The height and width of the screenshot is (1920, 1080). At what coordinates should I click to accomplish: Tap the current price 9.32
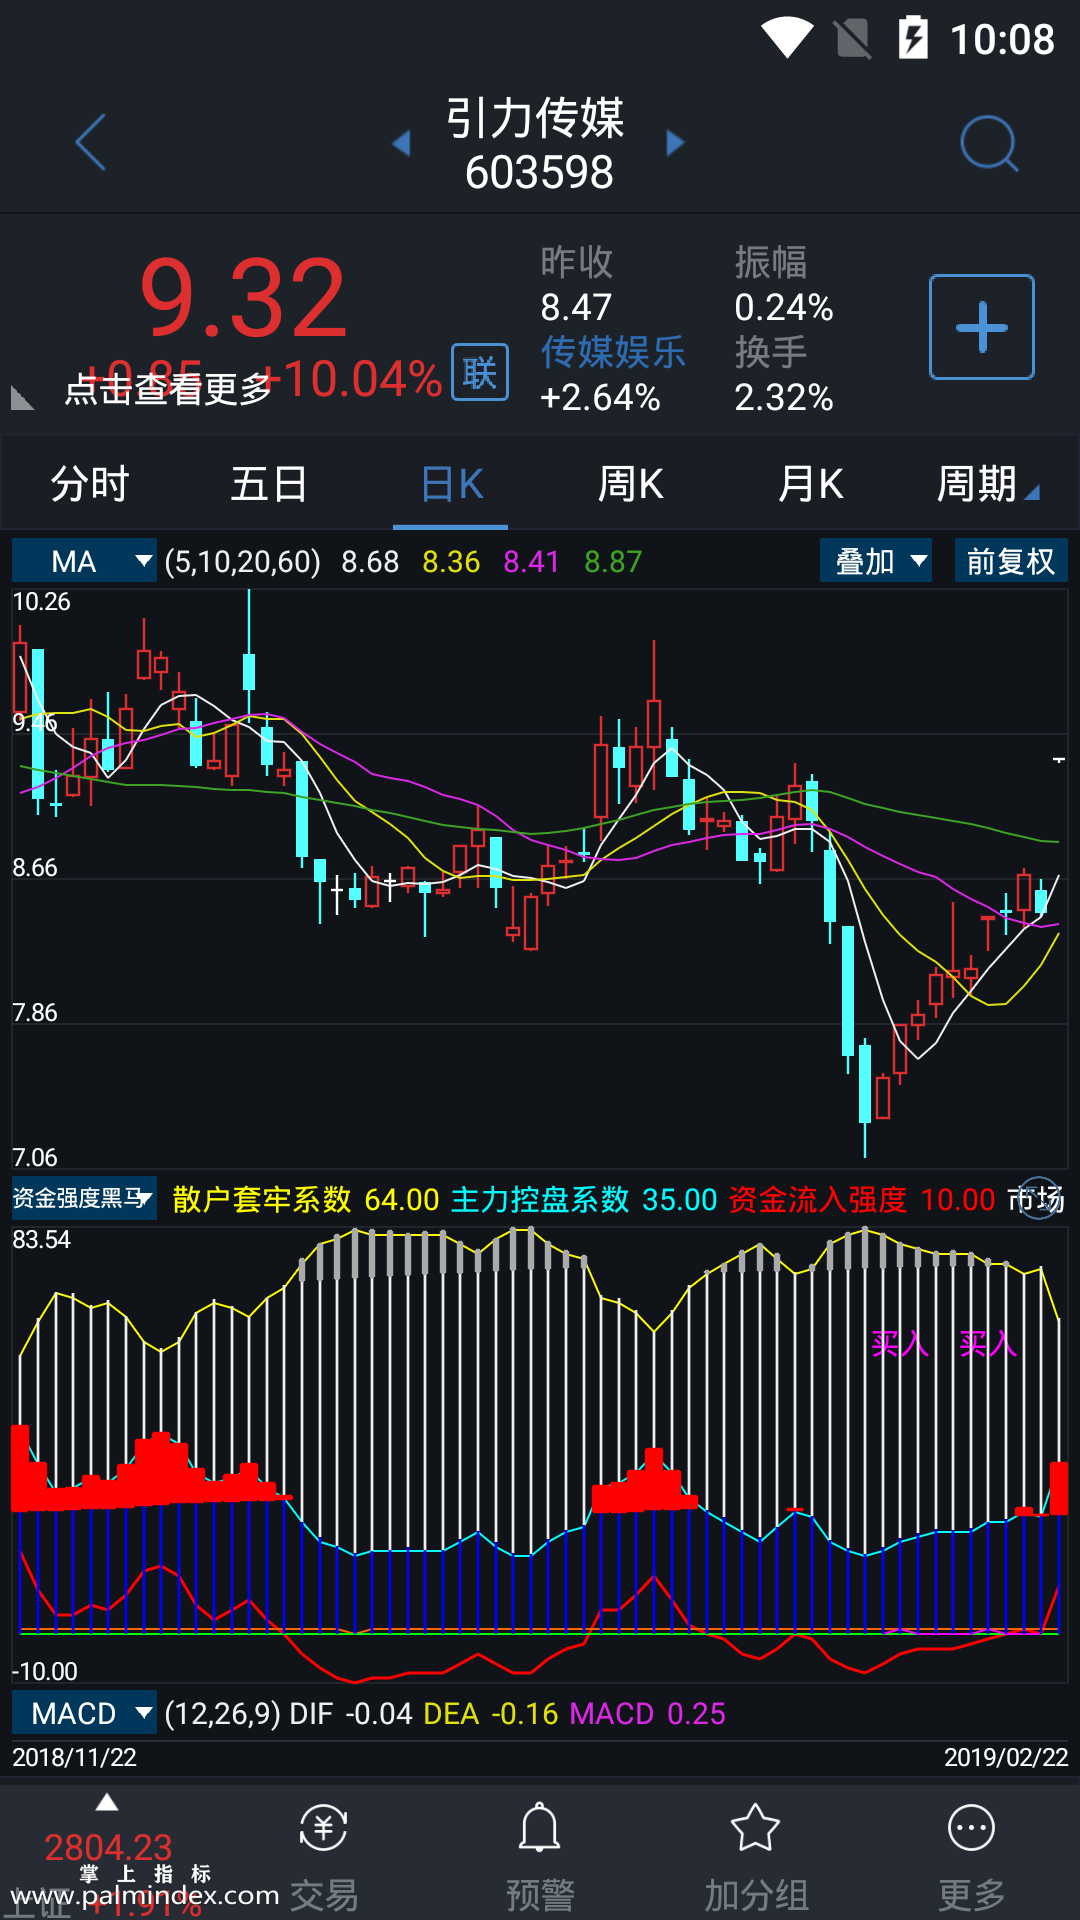pos(244,298)
